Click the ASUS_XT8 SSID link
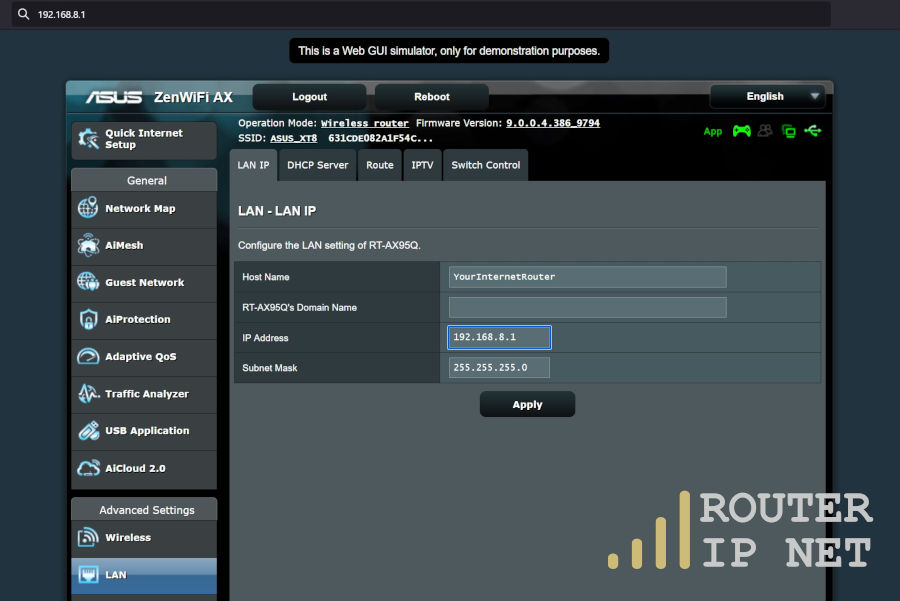Screen dimensions: 900x601 click(293, 138)
